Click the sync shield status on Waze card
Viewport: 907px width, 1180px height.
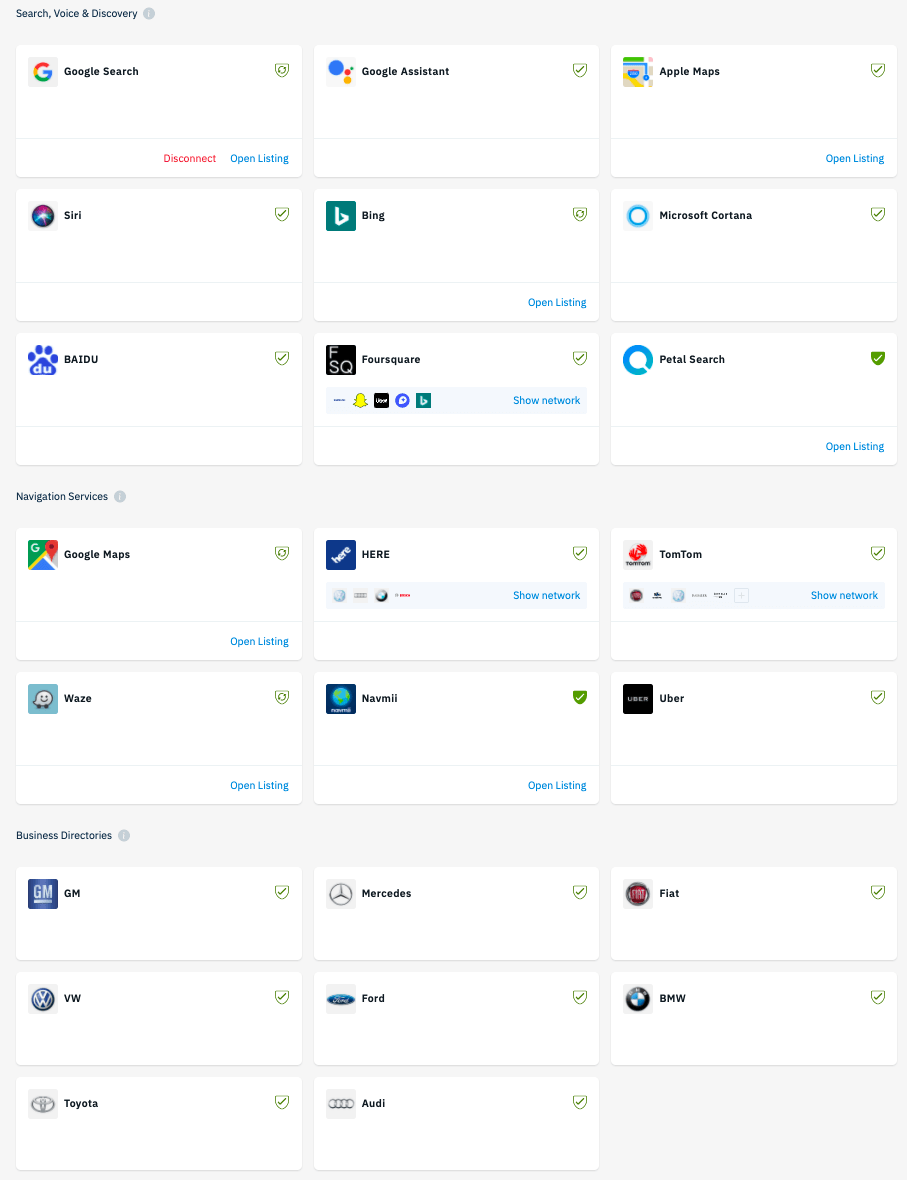click(282, 697)
